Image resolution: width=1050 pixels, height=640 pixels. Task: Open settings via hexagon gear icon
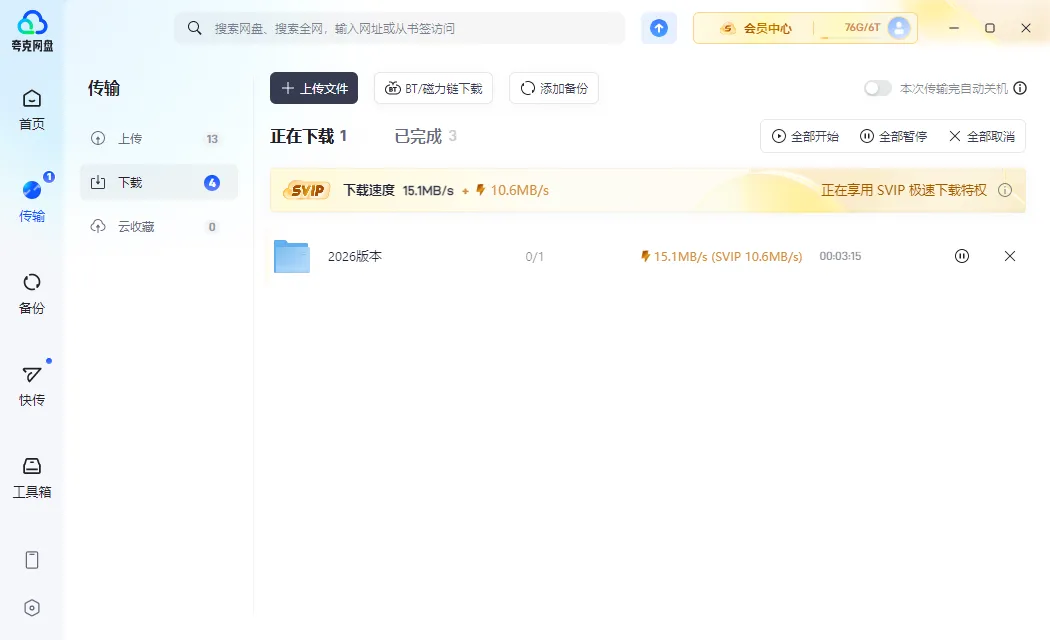[x=31, y=608]
